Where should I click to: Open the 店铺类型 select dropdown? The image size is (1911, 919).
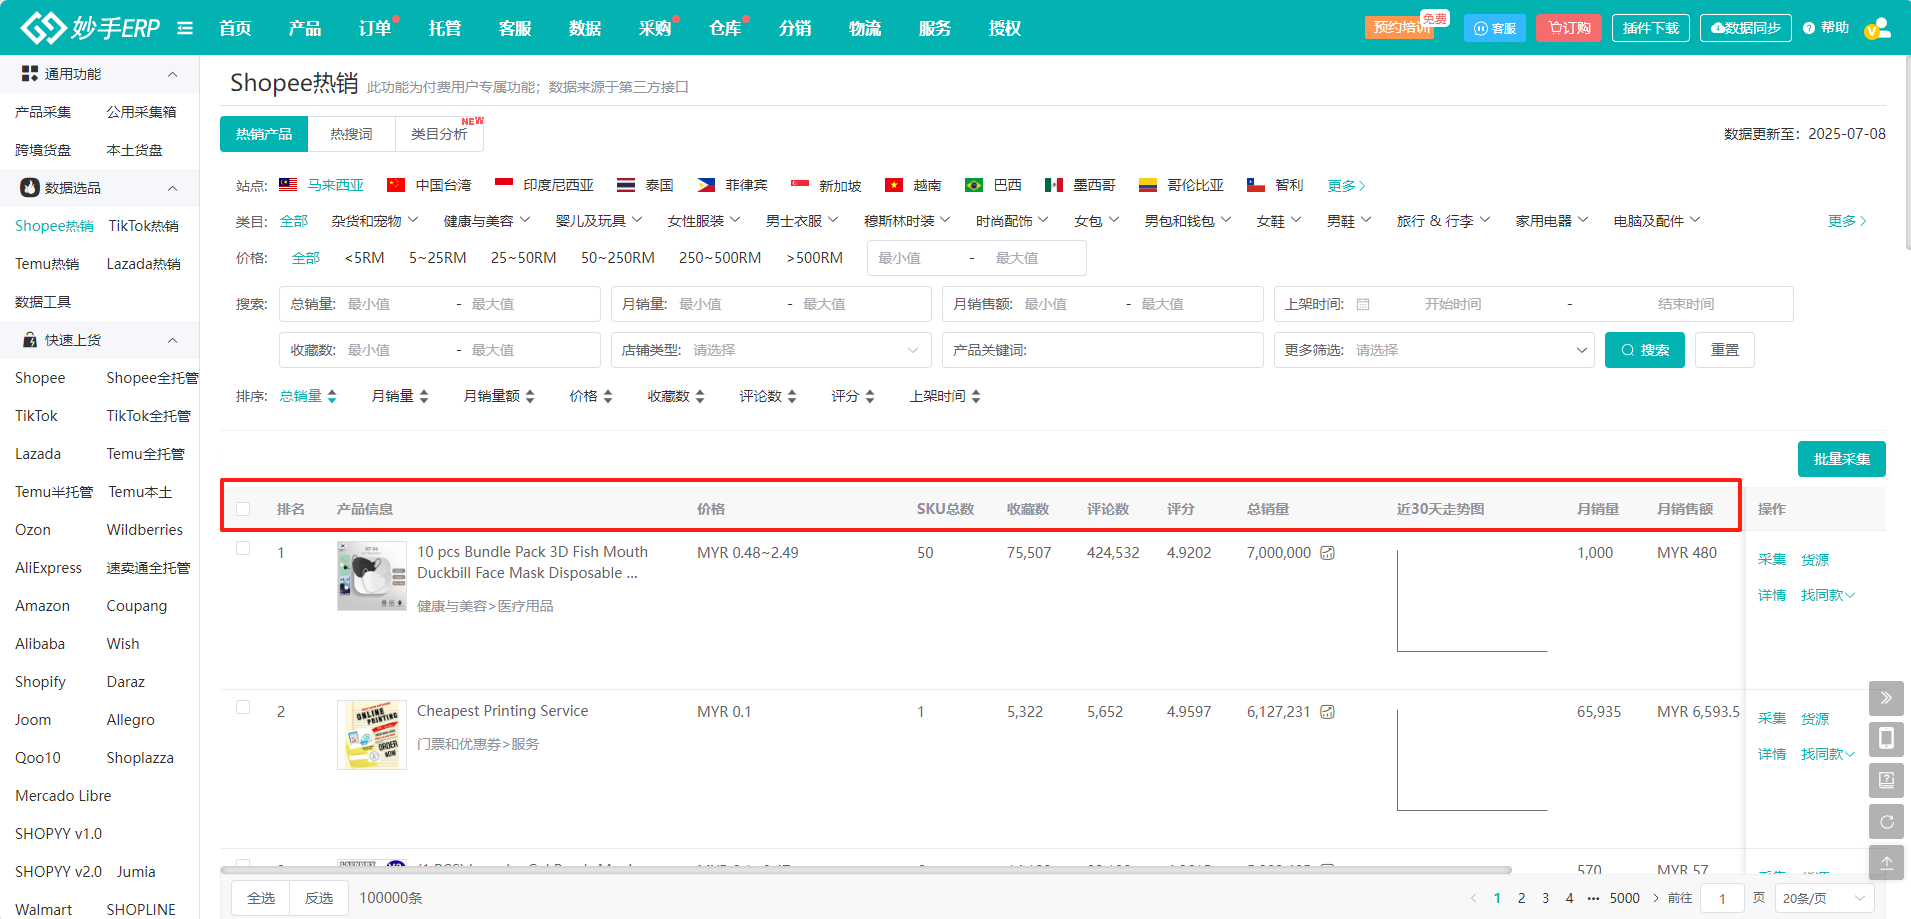coord(771,350)
